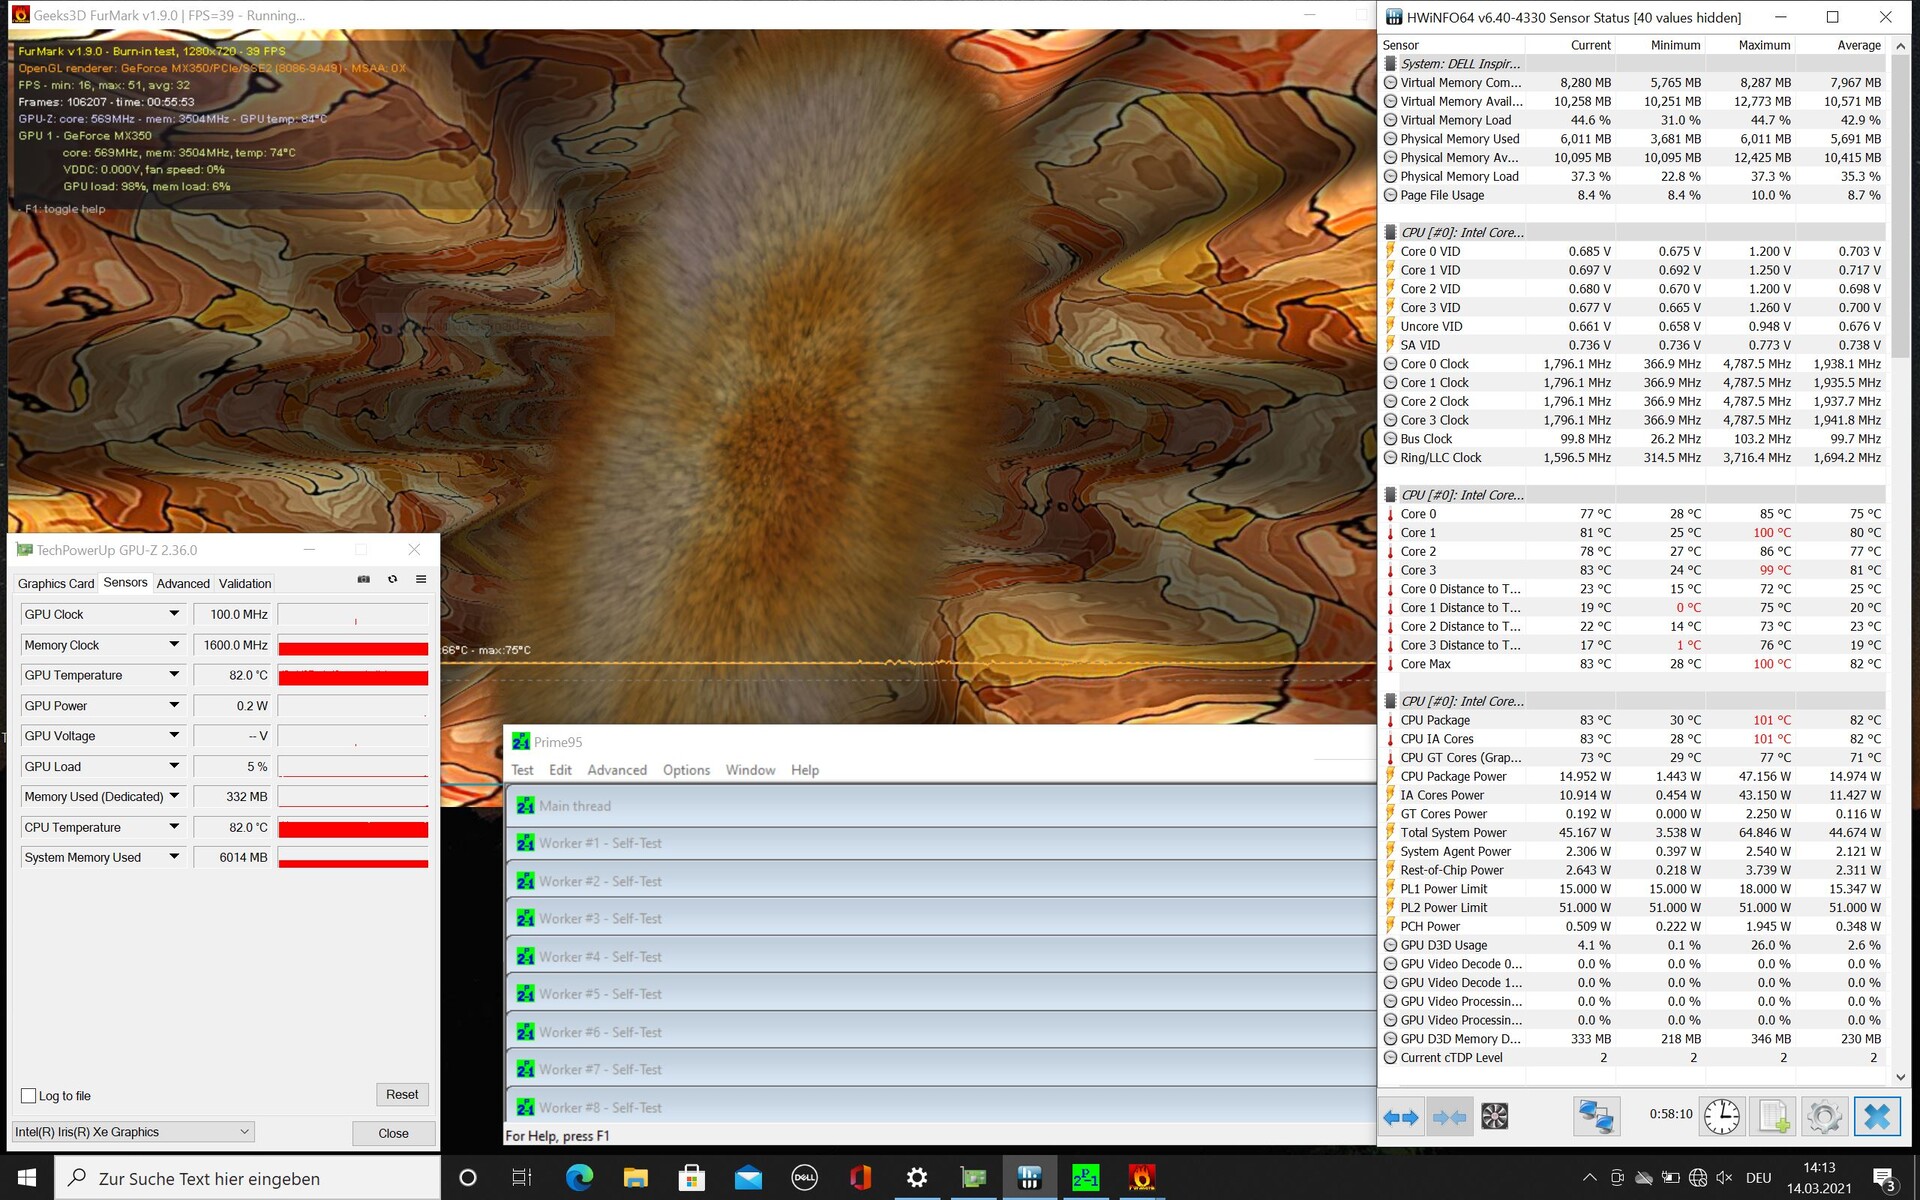Viewport: 1920px width, 1200px height.
Task: Open Prime95 Options menu
Action: (x=686, y=770)
